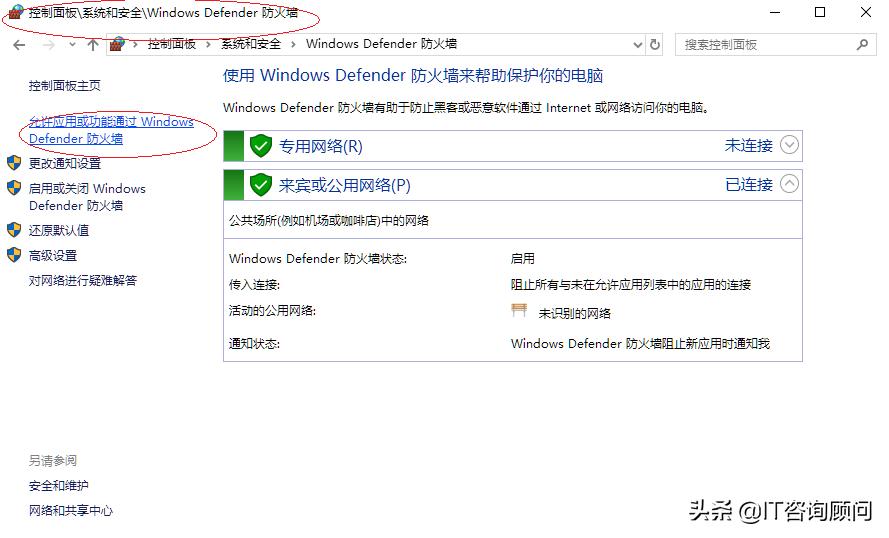Viewport: 889px width, 538px height.
Task: Click the 来宾或公用网络(P) heading
Action: 345,185
